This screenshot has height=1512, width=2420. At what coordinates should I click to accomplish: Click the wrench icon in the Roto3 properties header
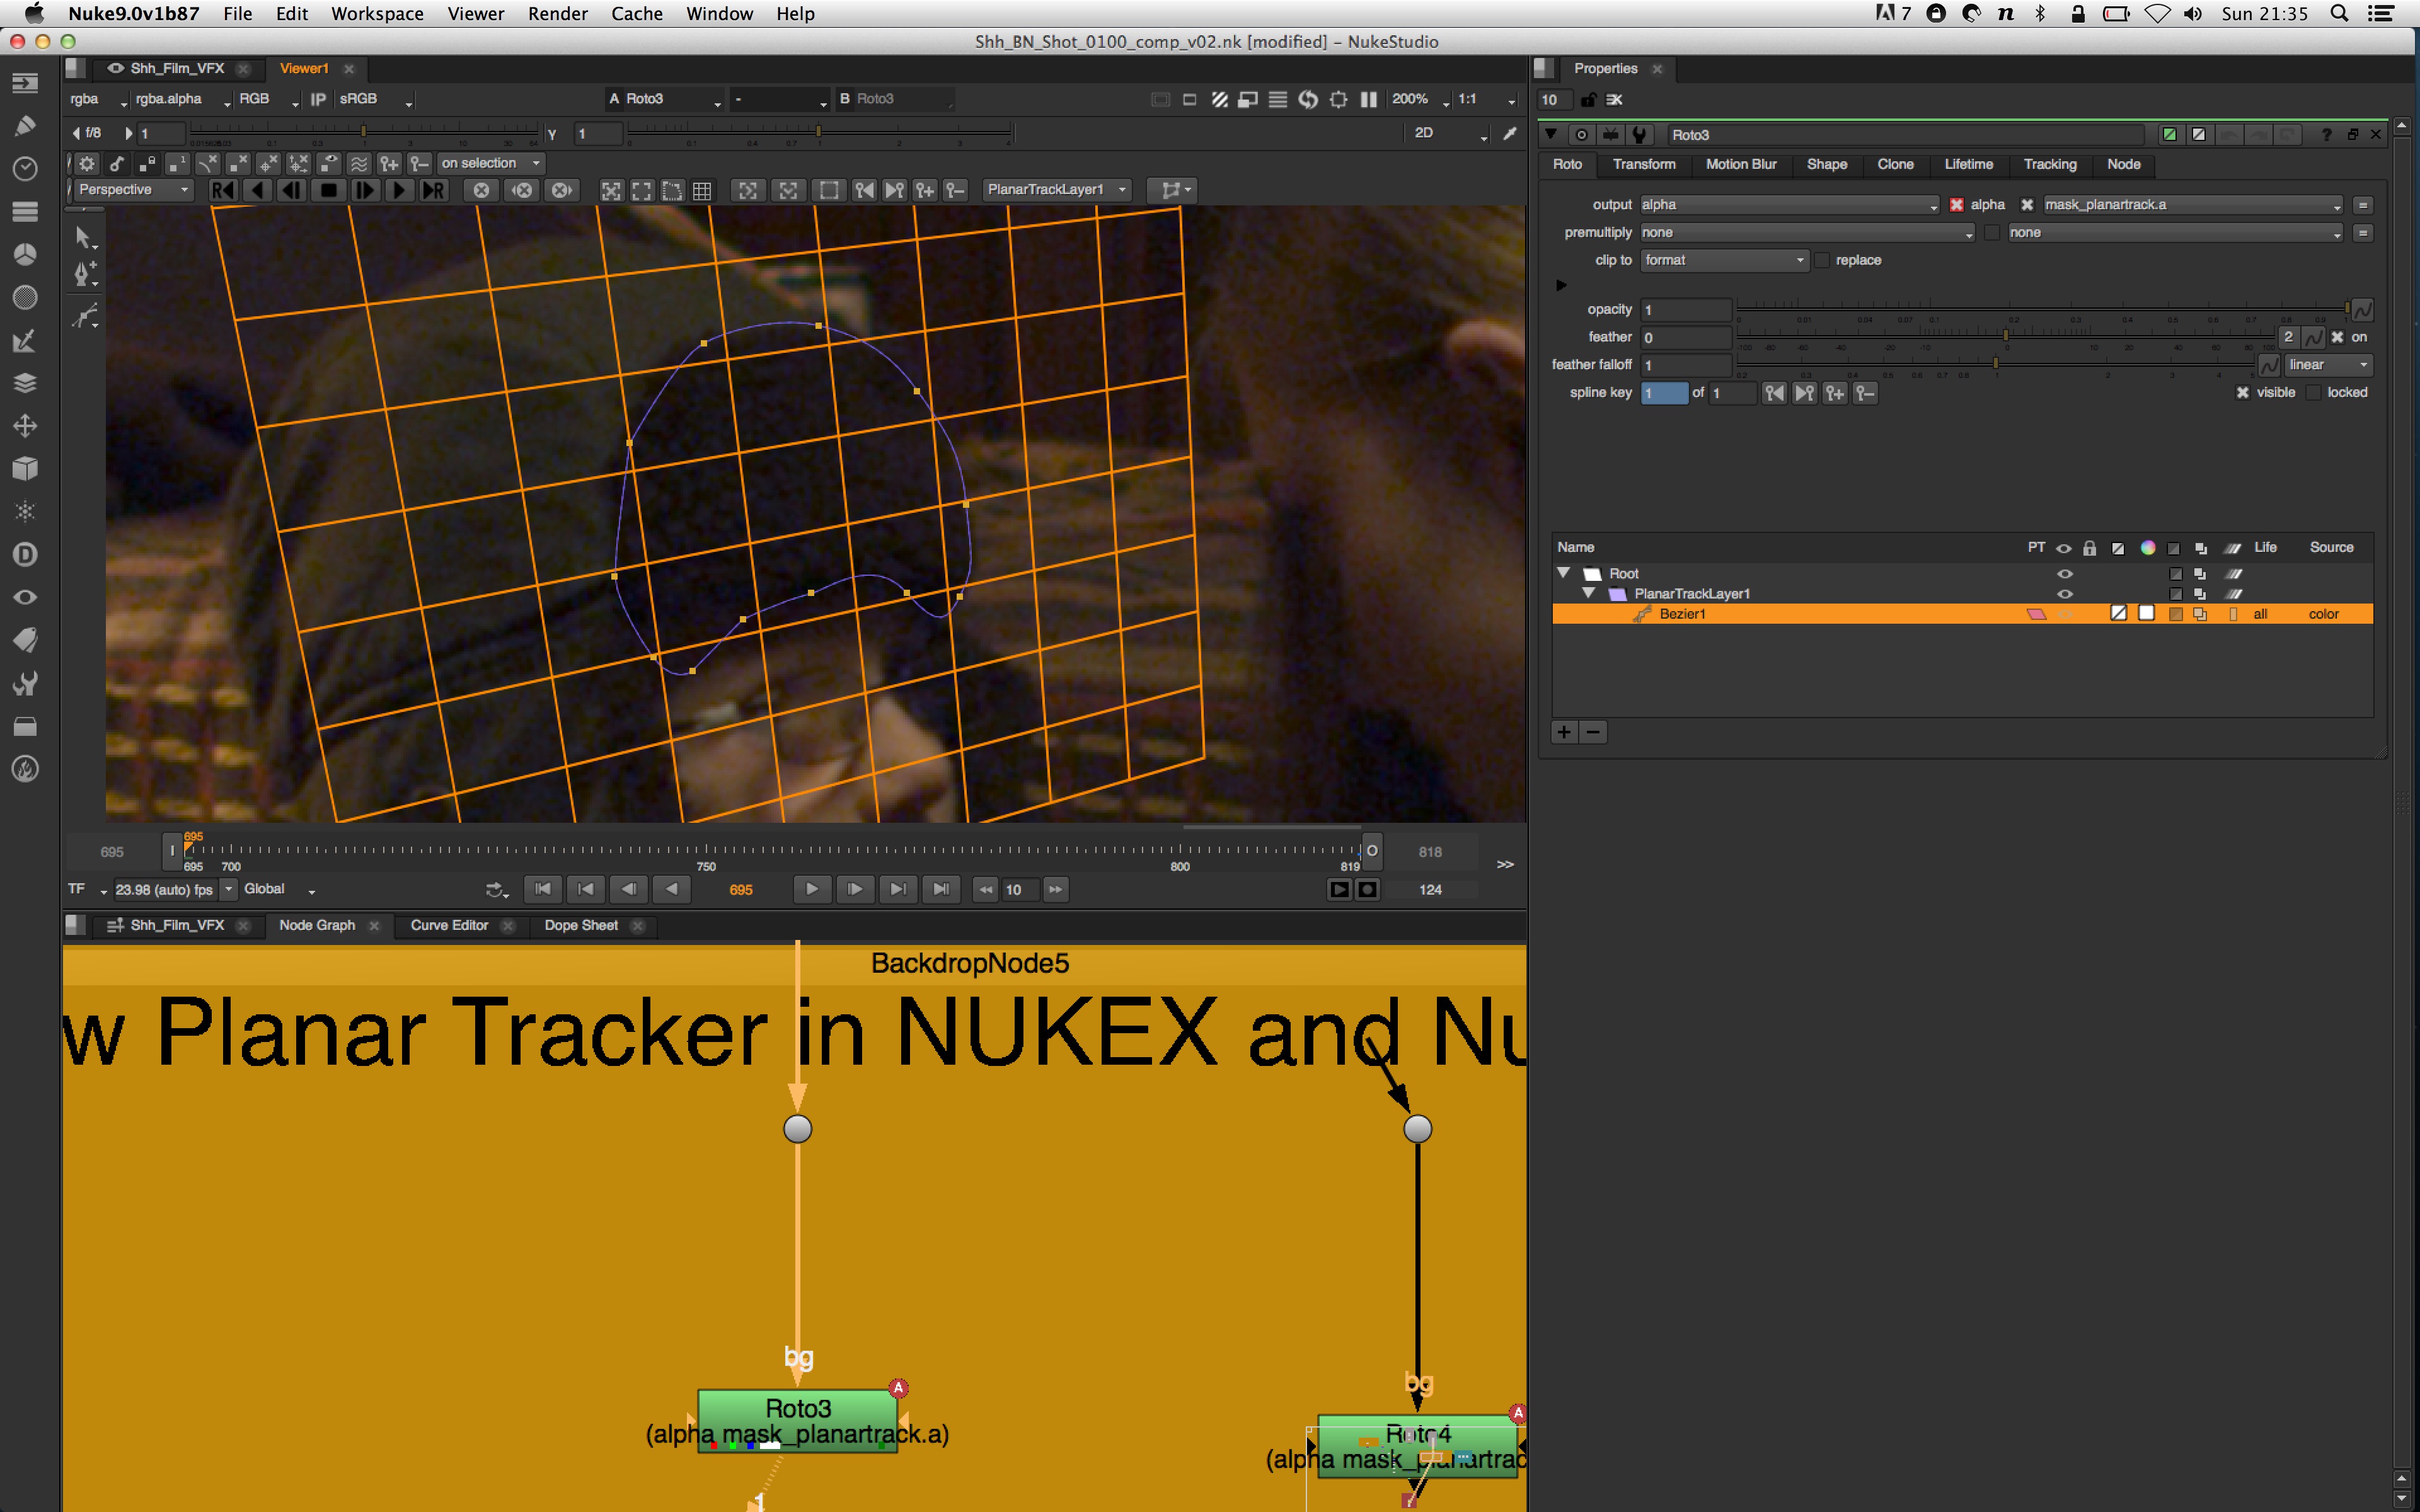(1641, 134)
